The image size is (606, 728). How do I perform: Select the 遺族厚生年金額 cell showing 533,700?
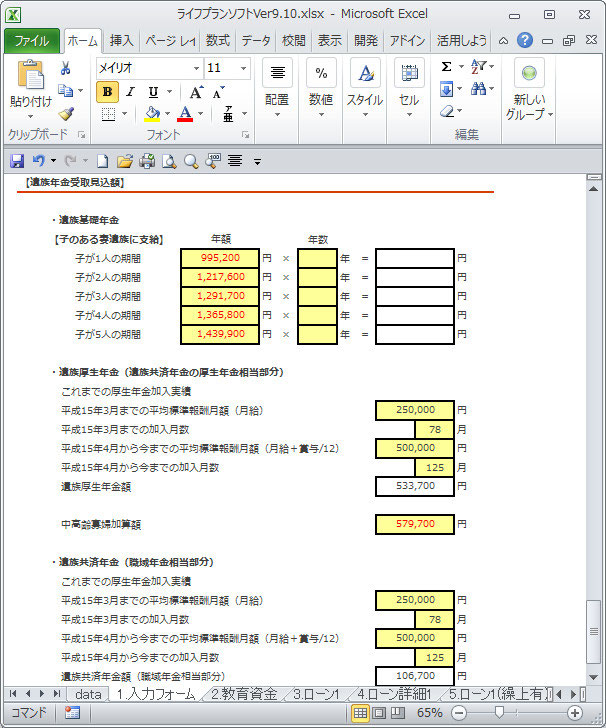coord(415,486)
